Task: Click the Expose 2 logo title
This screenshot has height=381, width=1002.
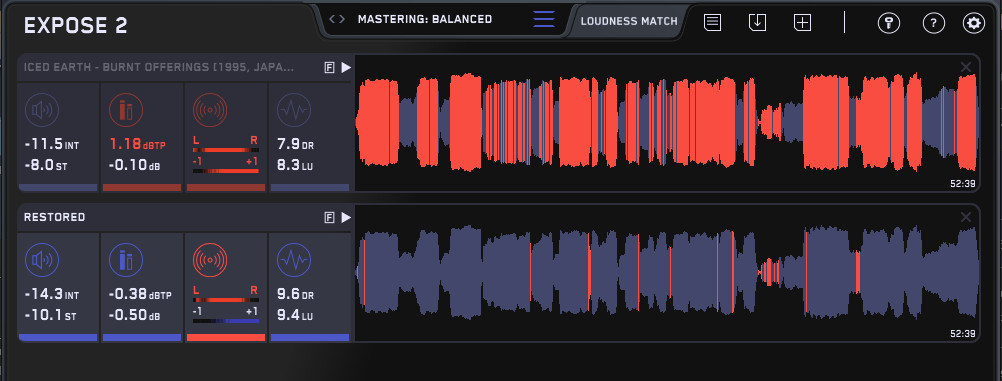Action: (x=75, y=26)
